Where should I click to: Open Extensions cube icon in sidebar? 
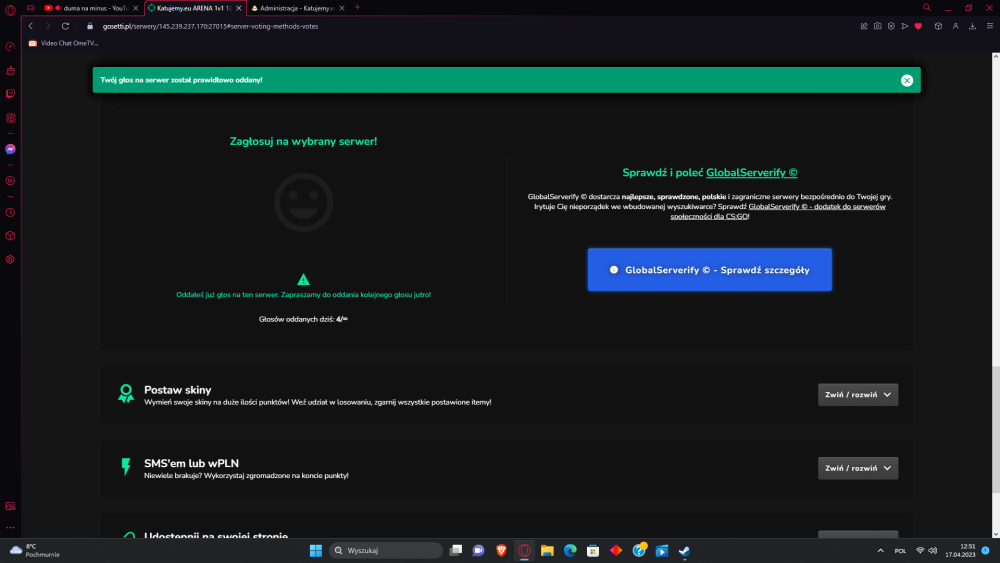point(10,236)
